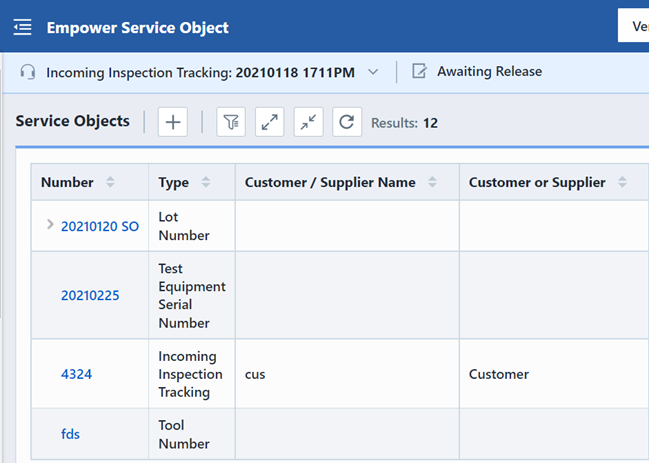Sort by Customer or Supplier column
The image size is (649, 463).
pyautogui.click(x=622, y=183)
